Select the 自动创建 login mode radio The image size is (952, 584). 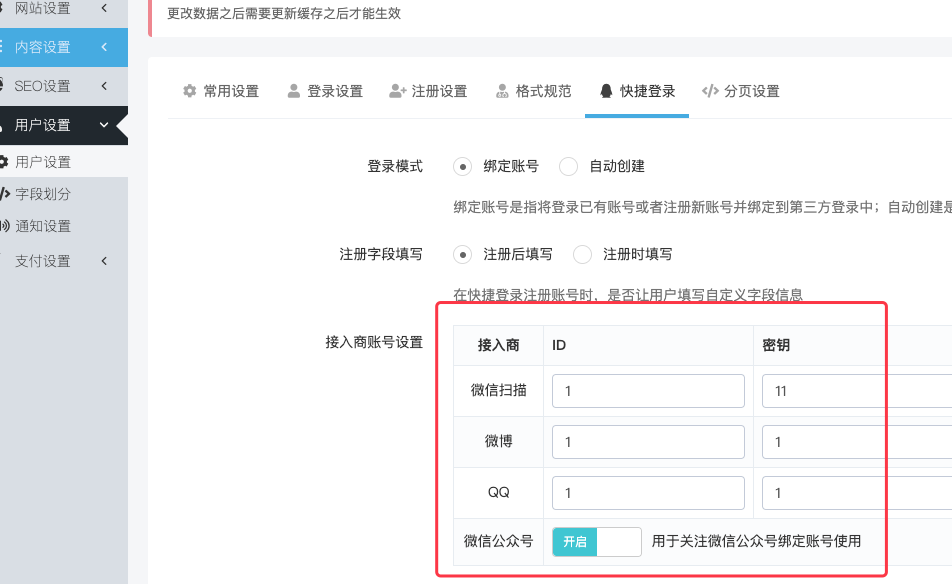tap(568, 166)
